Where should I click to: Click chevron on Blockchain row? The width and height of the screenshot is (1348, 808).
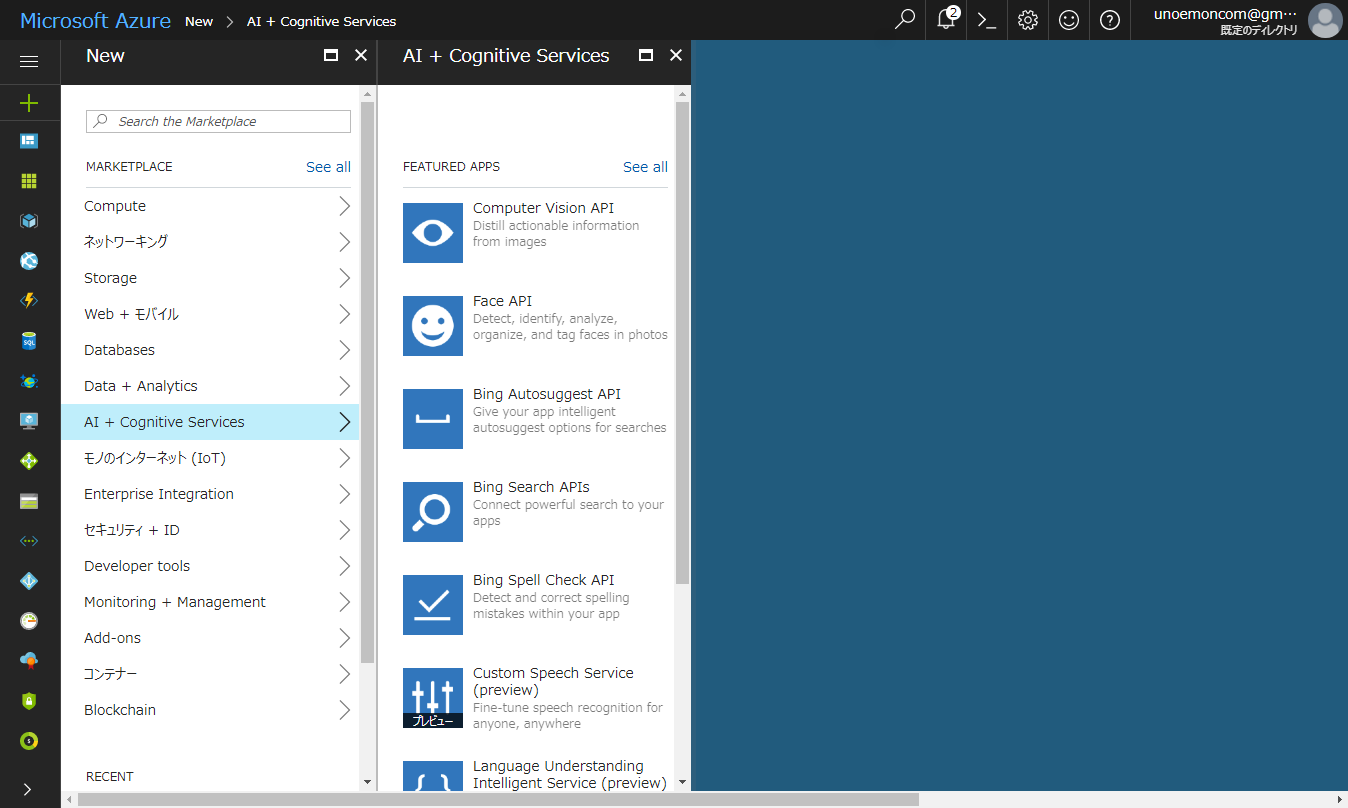344,710
